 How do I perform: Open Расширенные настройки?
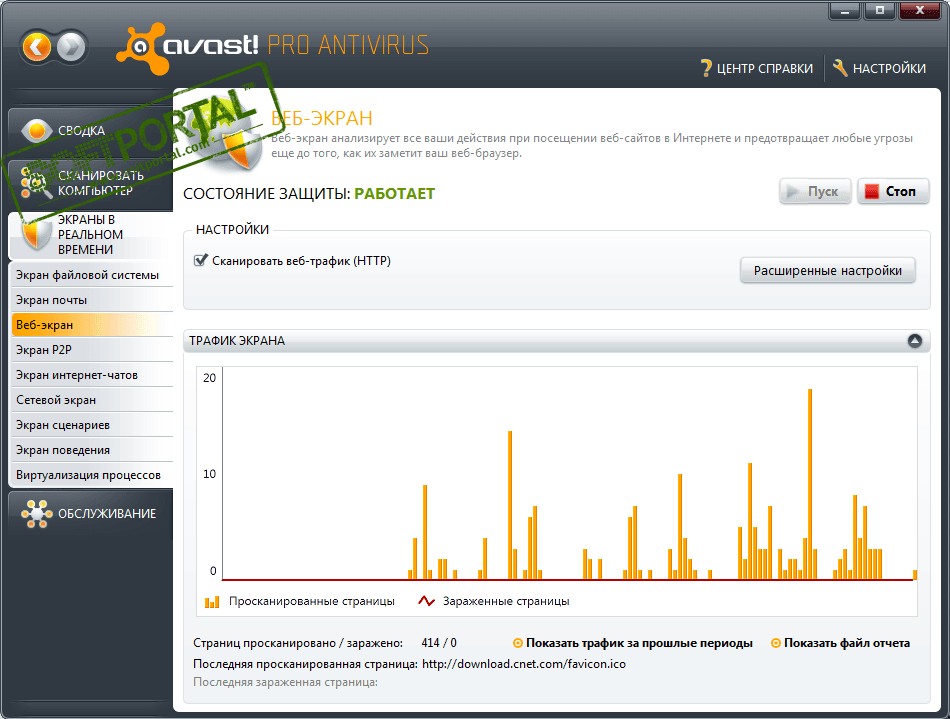click(828, 270)
